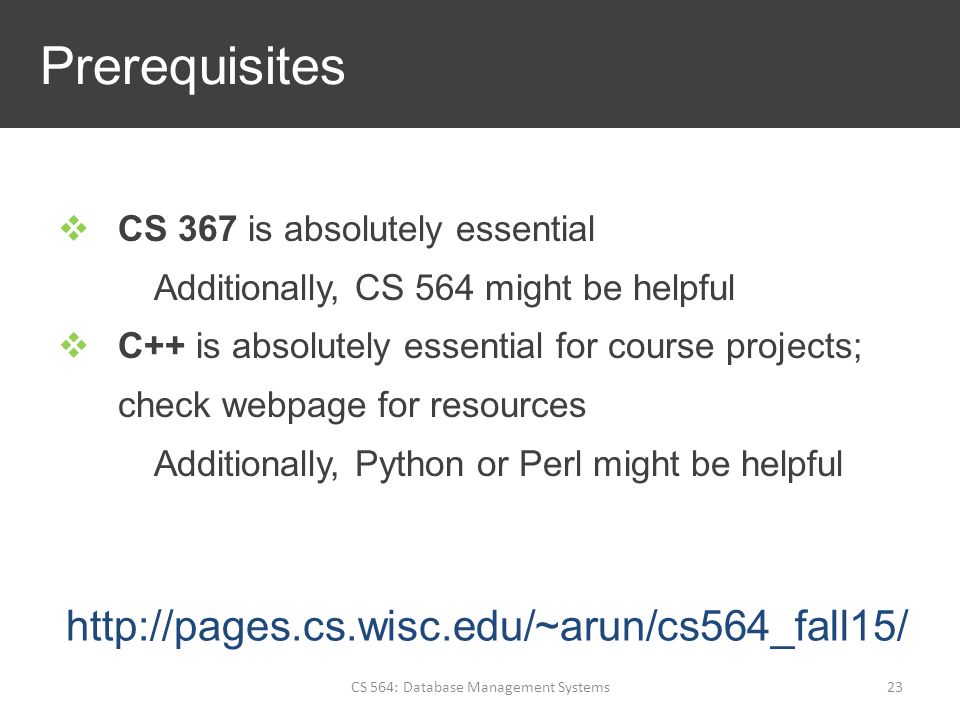This screenshot has width=960, height=720.
Task: Select the Prerequisites slide title
Action: (x=193, y=67)
